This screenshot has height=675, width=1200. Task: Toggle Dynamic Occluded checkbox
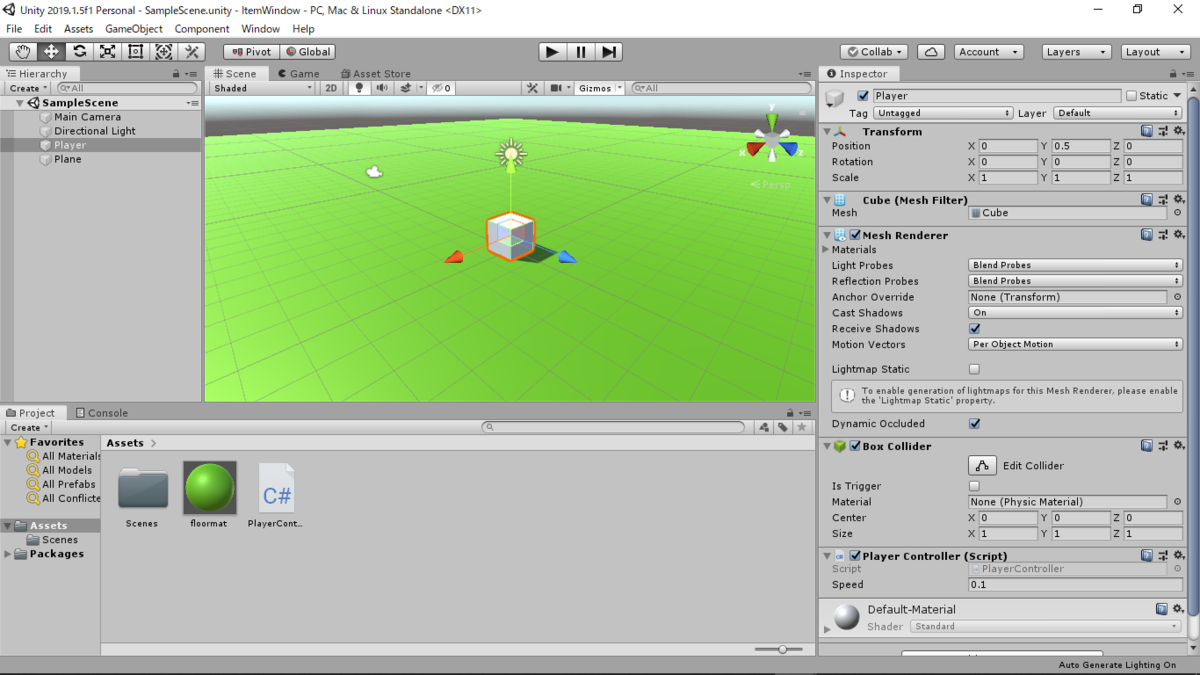[x=975, y=424]
